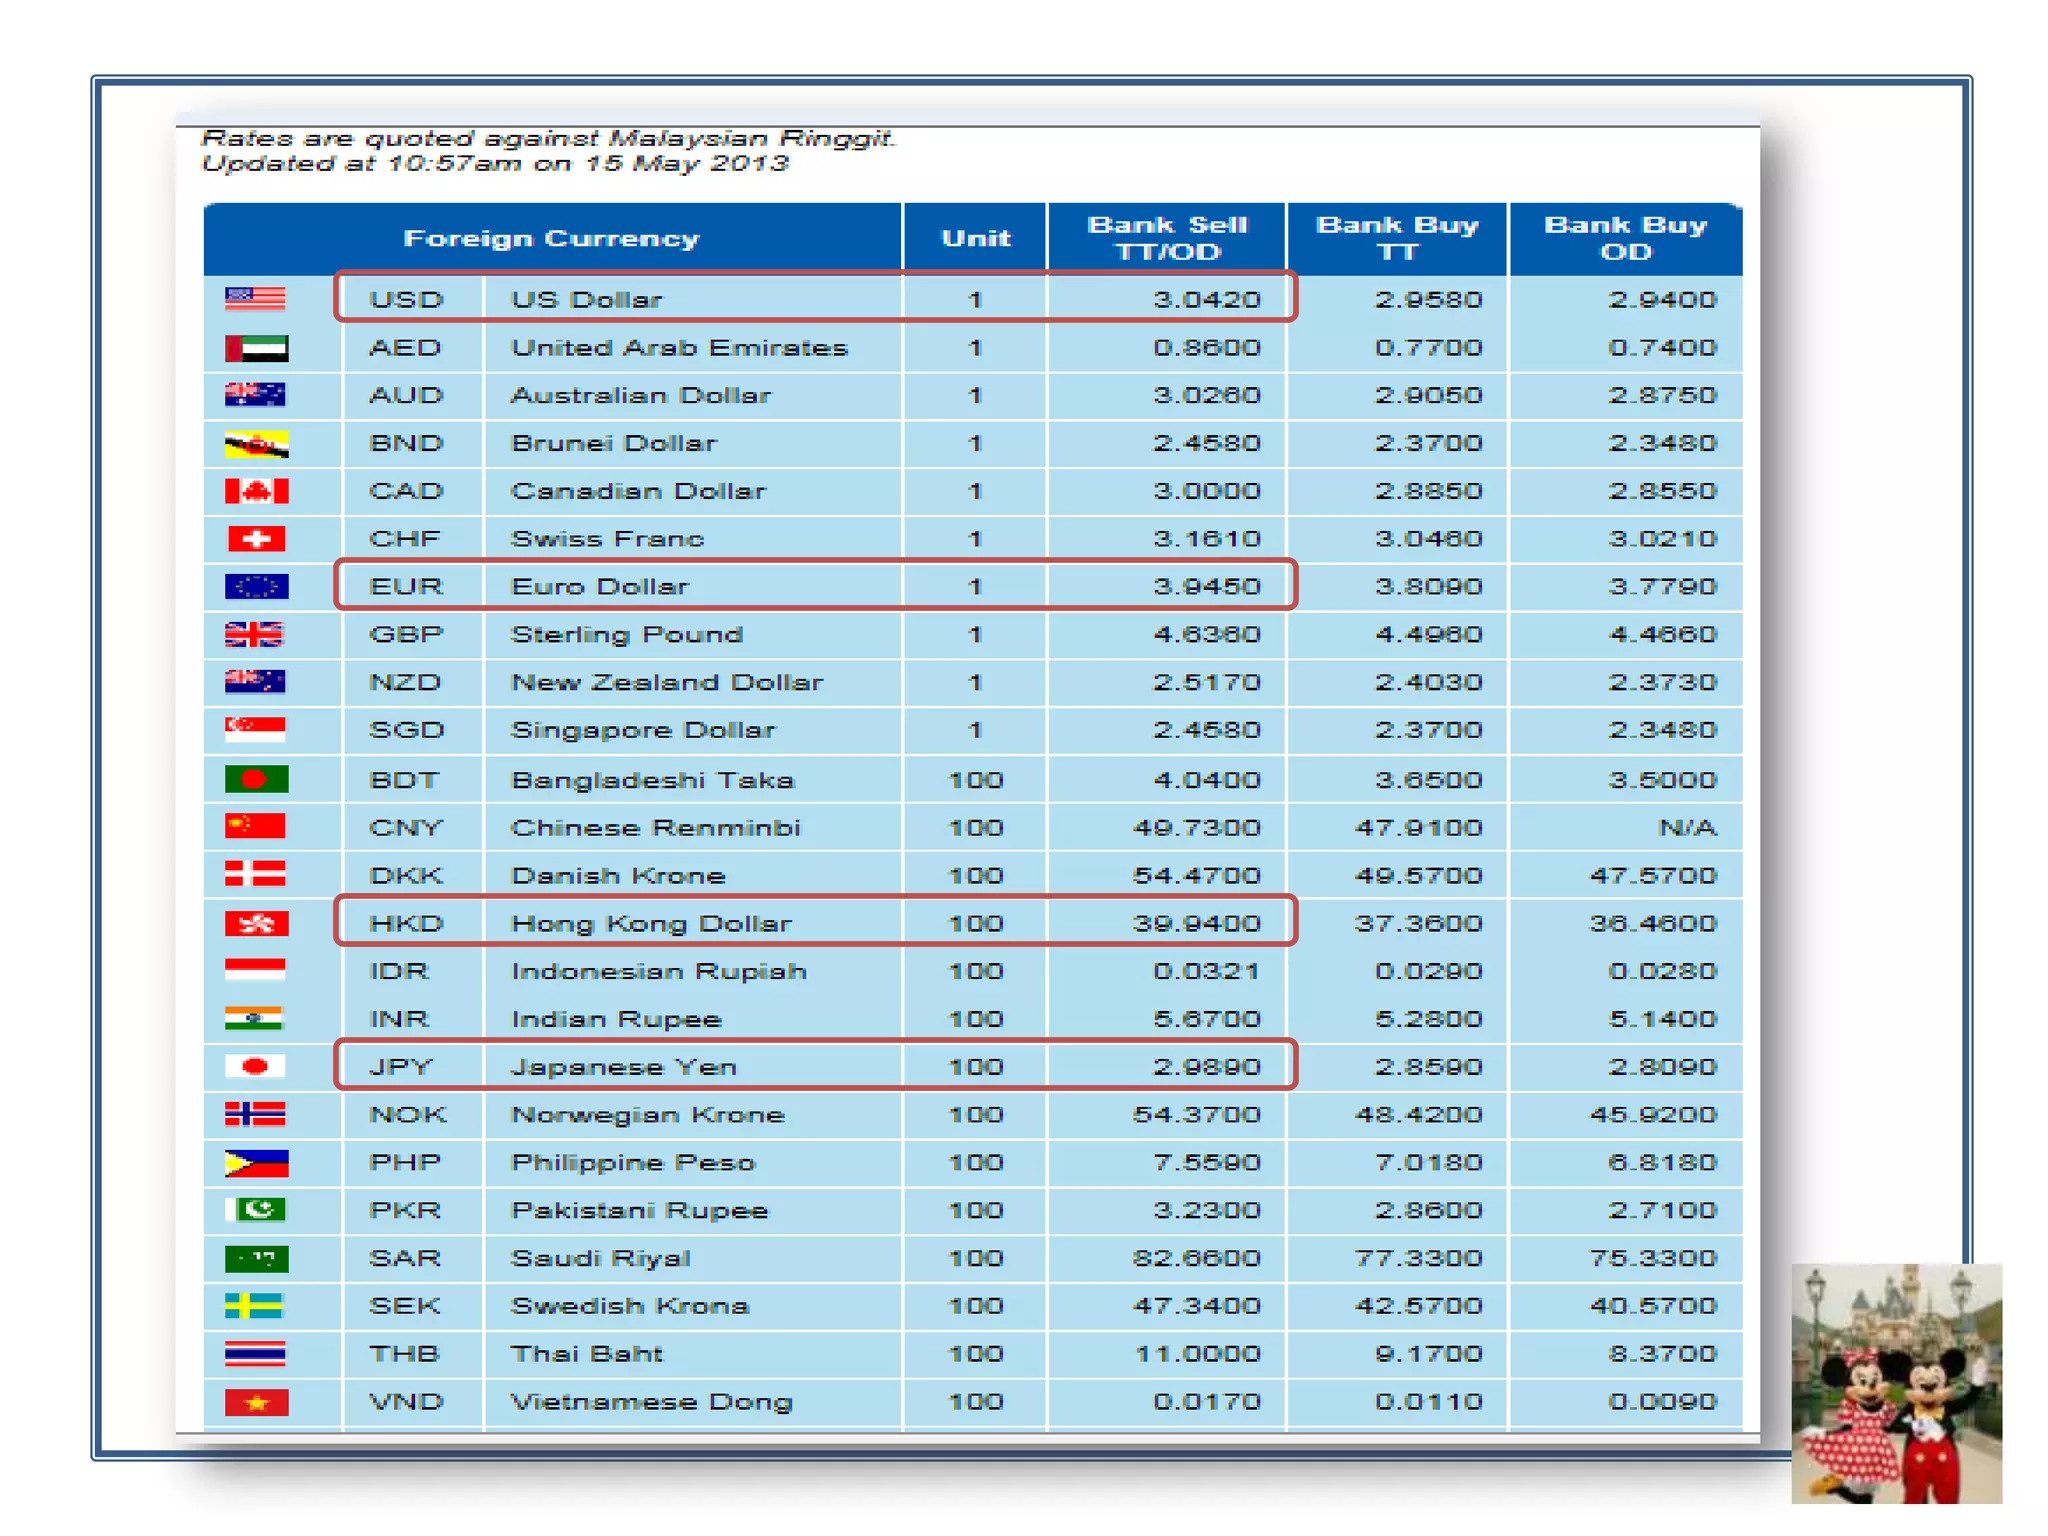Click the SAR currency code
This screenshot has width=2048, height=1536.
click(404, 1258)
